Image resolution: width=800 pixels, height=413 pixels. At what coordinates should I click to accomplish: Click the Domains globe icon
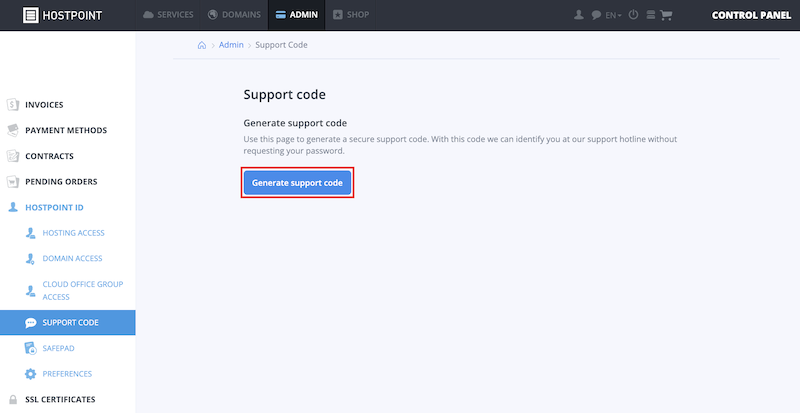(213, 15)
